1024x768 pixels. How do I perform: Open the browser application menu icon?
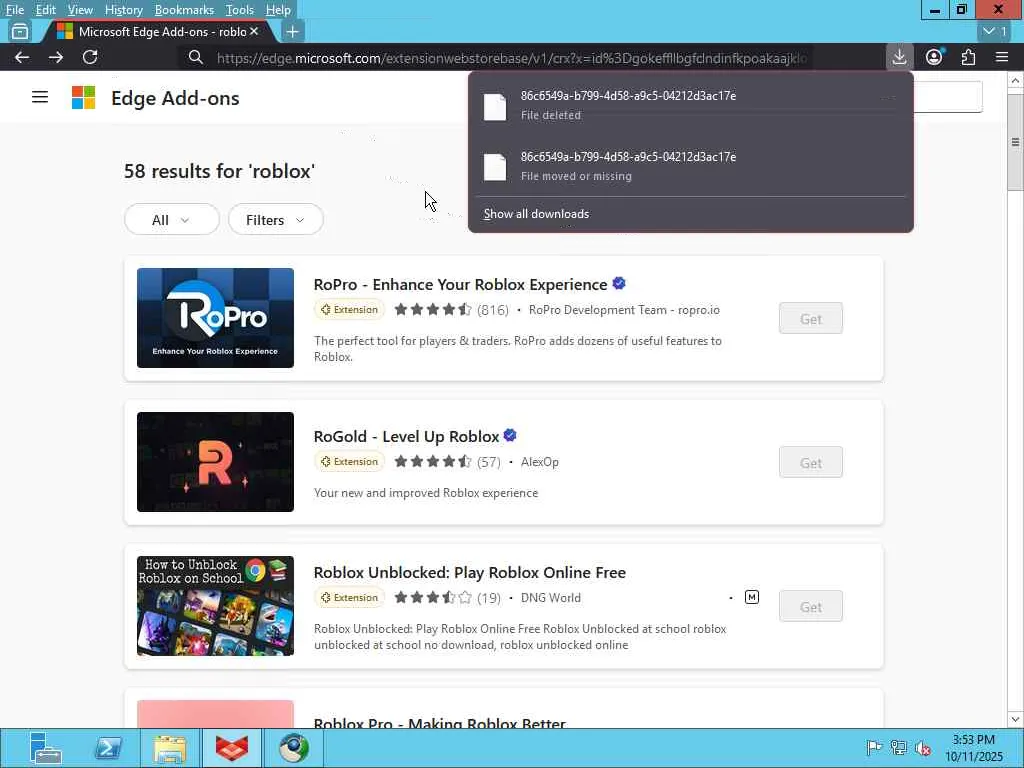(1002, 57)
